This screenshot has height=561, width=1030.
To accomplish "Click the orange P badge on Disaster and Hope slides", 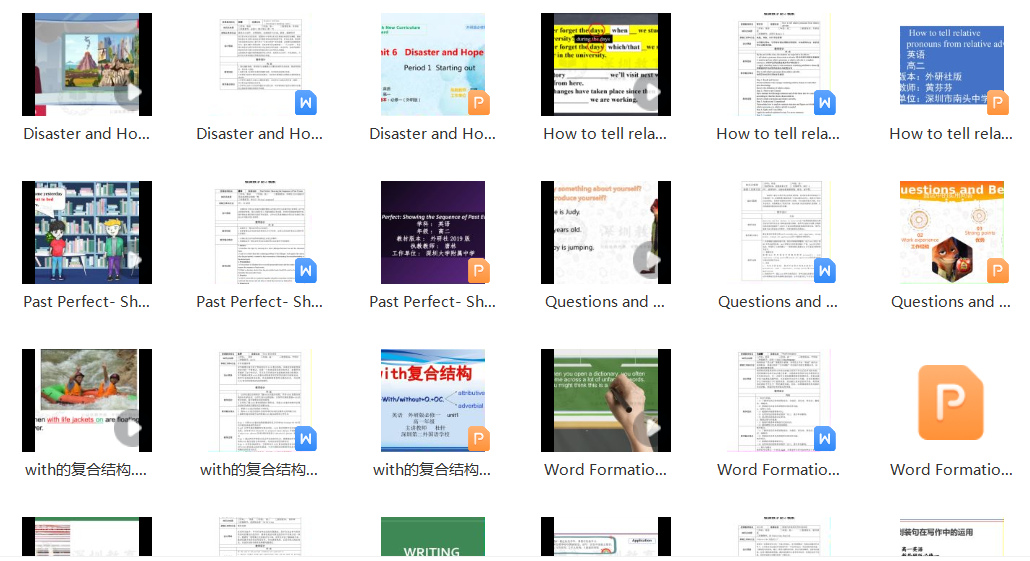I will pos(479,103).
